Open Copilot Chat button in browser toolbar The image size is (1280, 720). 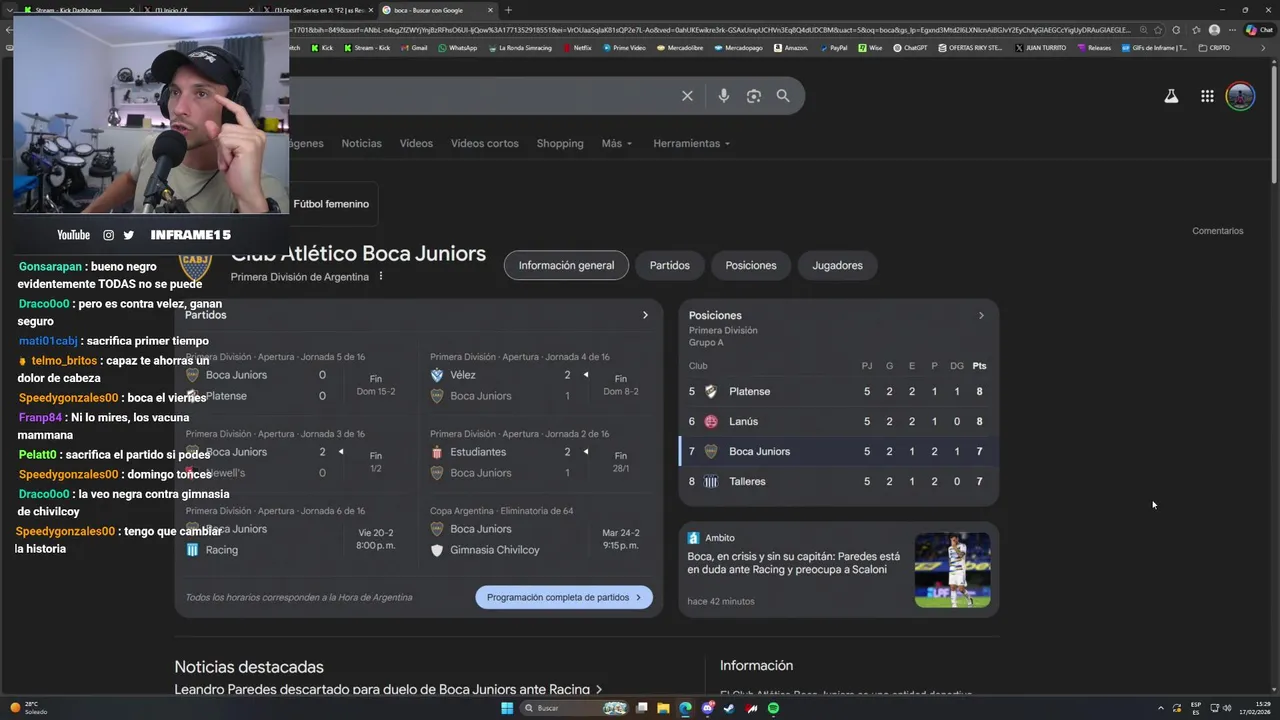tap(1259, 30)
